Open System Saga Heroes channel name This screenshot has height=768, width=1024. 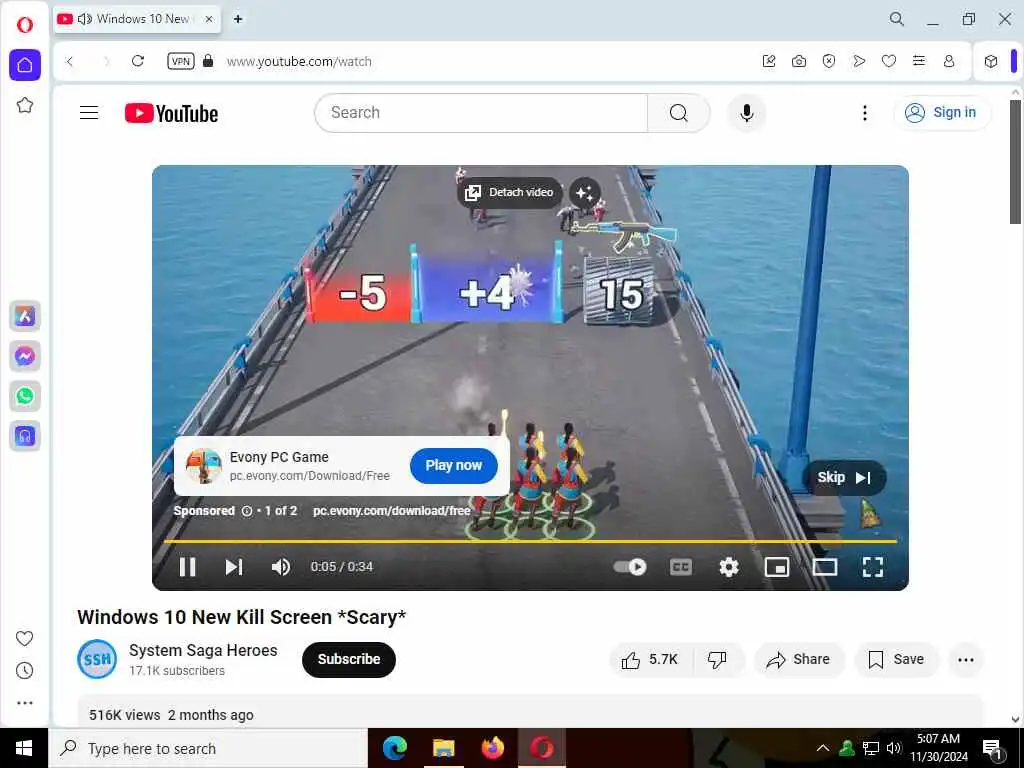click(x=203, y=650)
